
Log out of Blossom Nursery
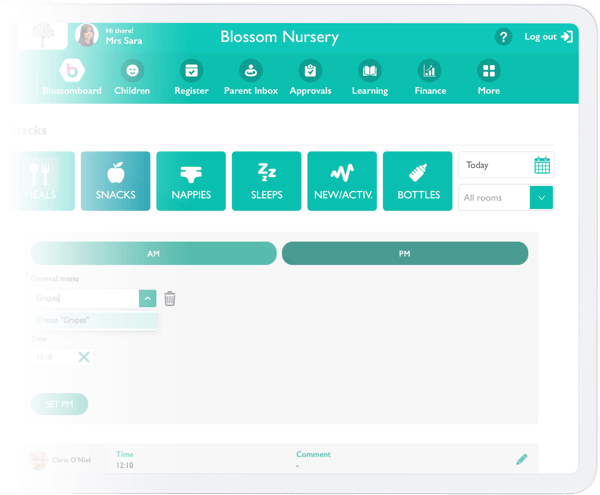pyautogui.click(x=549, y=37)
